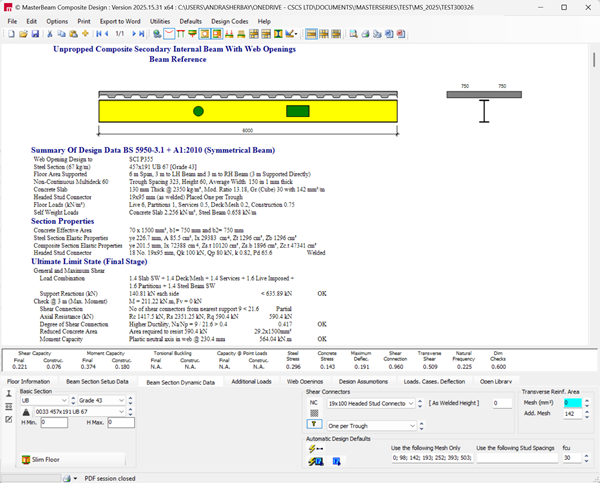Click the I-beam icon in left panel
Viewport: 600px width, 483px height.
coord(9,393)
